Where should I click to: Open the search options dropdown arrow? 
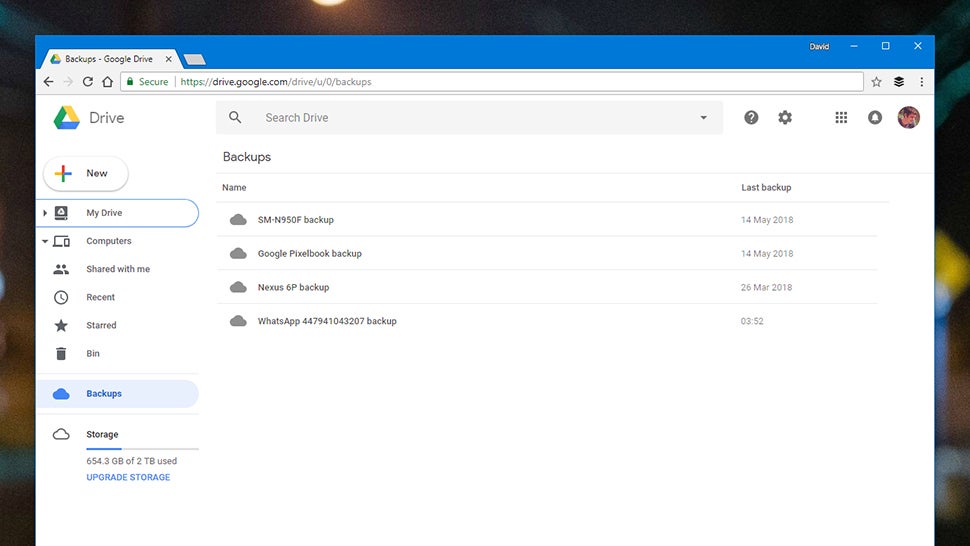pos(703,117)
